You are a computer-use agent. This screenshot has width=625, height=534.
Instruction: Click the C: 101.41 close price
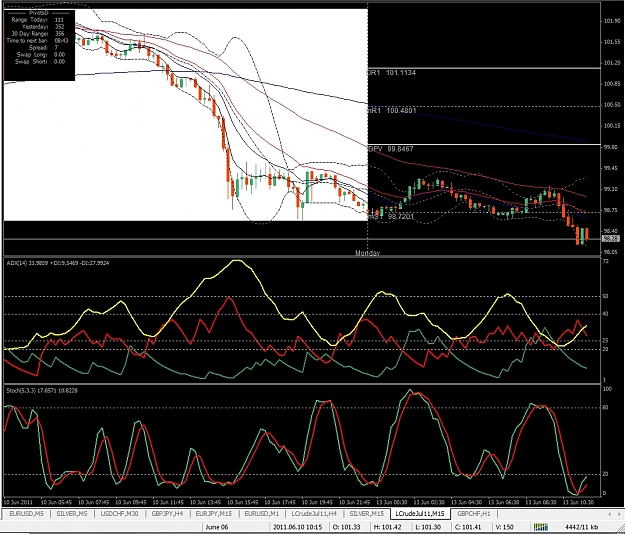468,527
